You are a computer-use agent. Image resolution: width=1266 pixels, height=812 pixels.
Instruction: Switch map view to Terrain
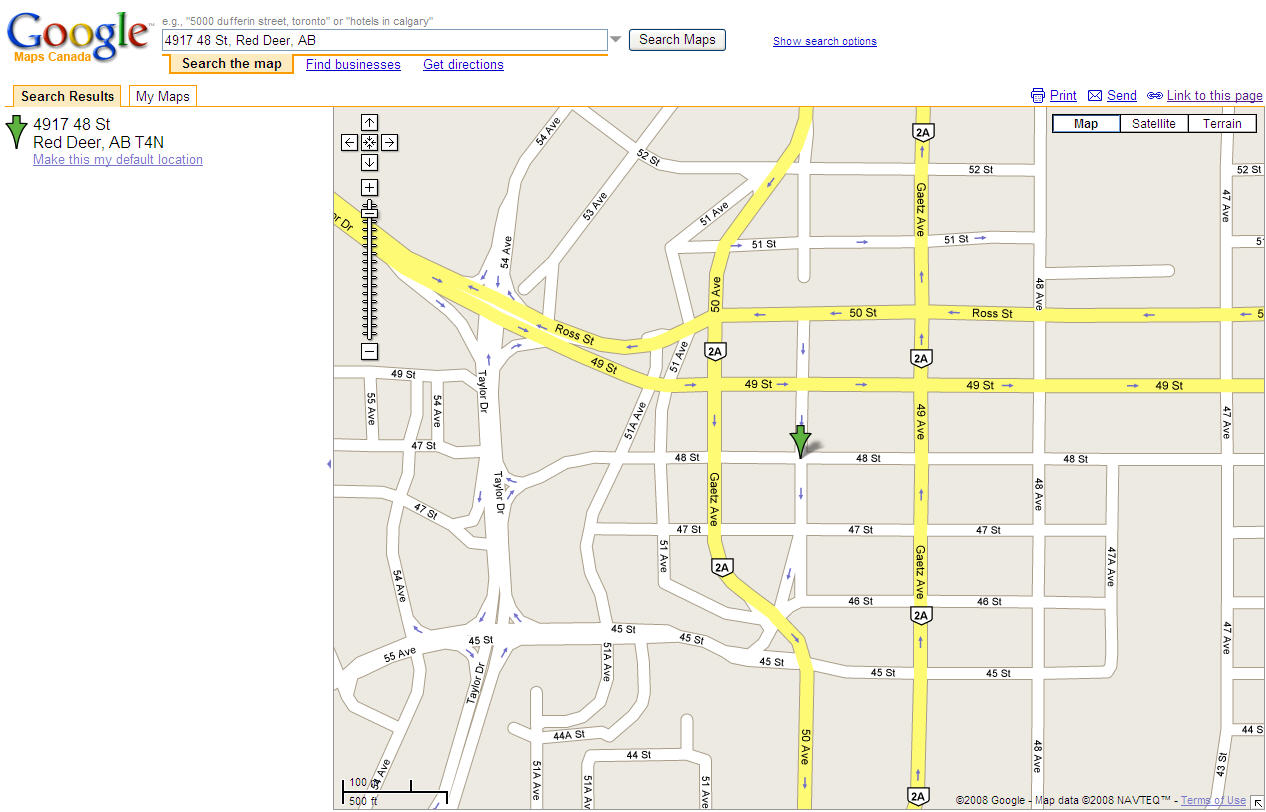pyautogui.click(x=1222, y=124)
